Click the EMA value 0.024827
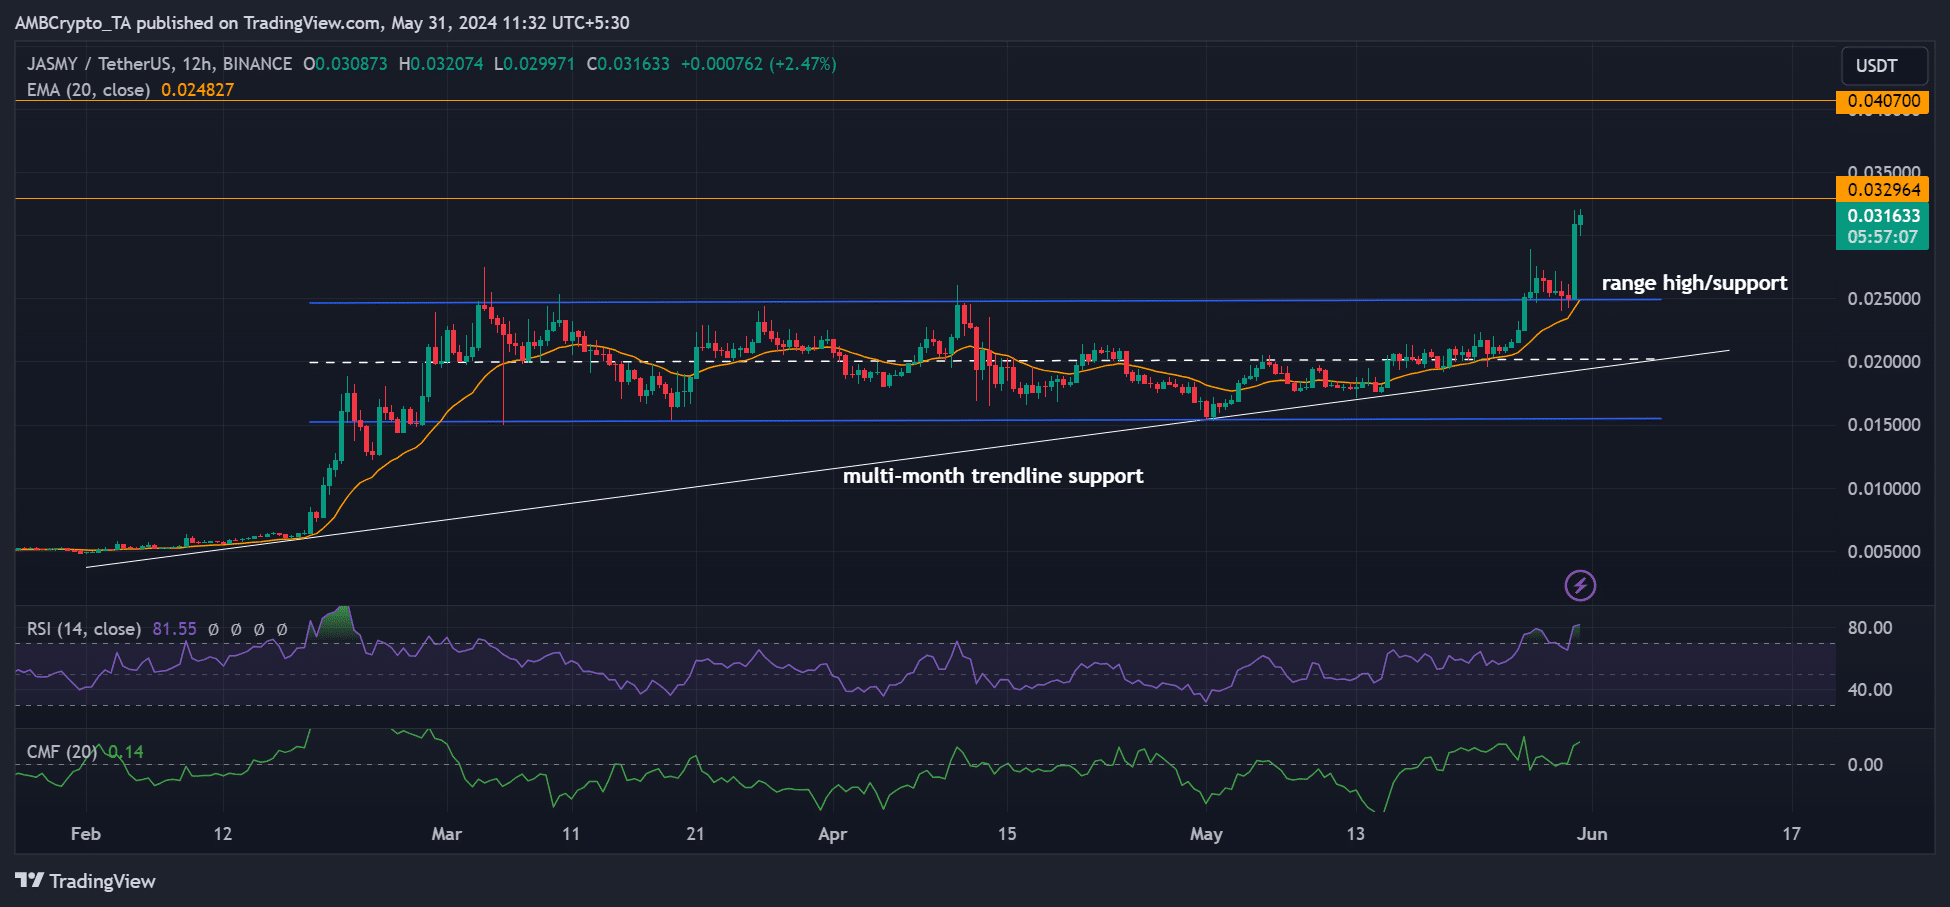This screenshot has height=907, width=1950. tap(198, 90)
